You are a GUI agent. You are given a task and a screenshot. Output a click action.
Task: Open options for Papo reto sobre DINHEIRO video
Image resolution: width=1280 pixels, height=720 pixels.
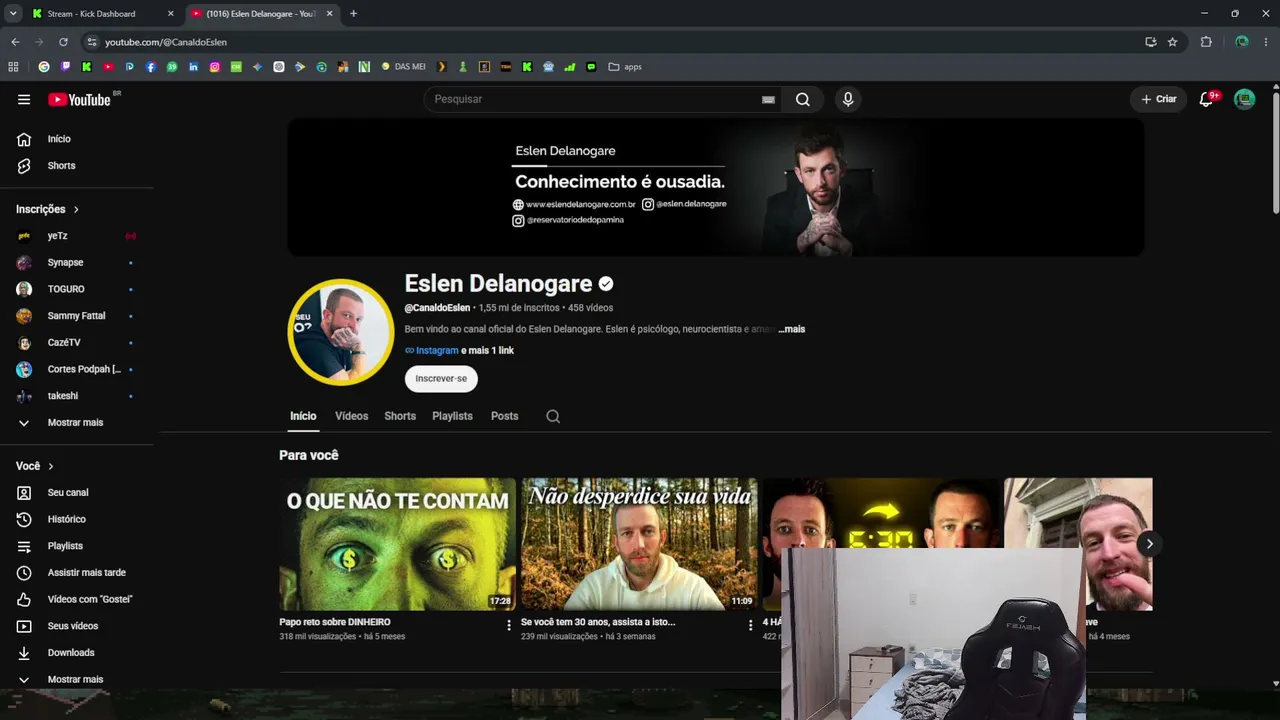point(509,625)
